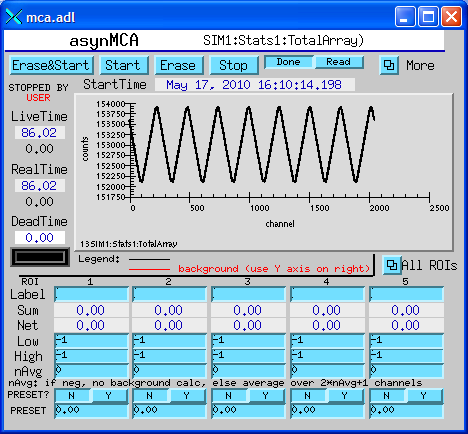Click the ROI 4 PRESET value field
The image size is (468, 434).
[x=328, y=411]
